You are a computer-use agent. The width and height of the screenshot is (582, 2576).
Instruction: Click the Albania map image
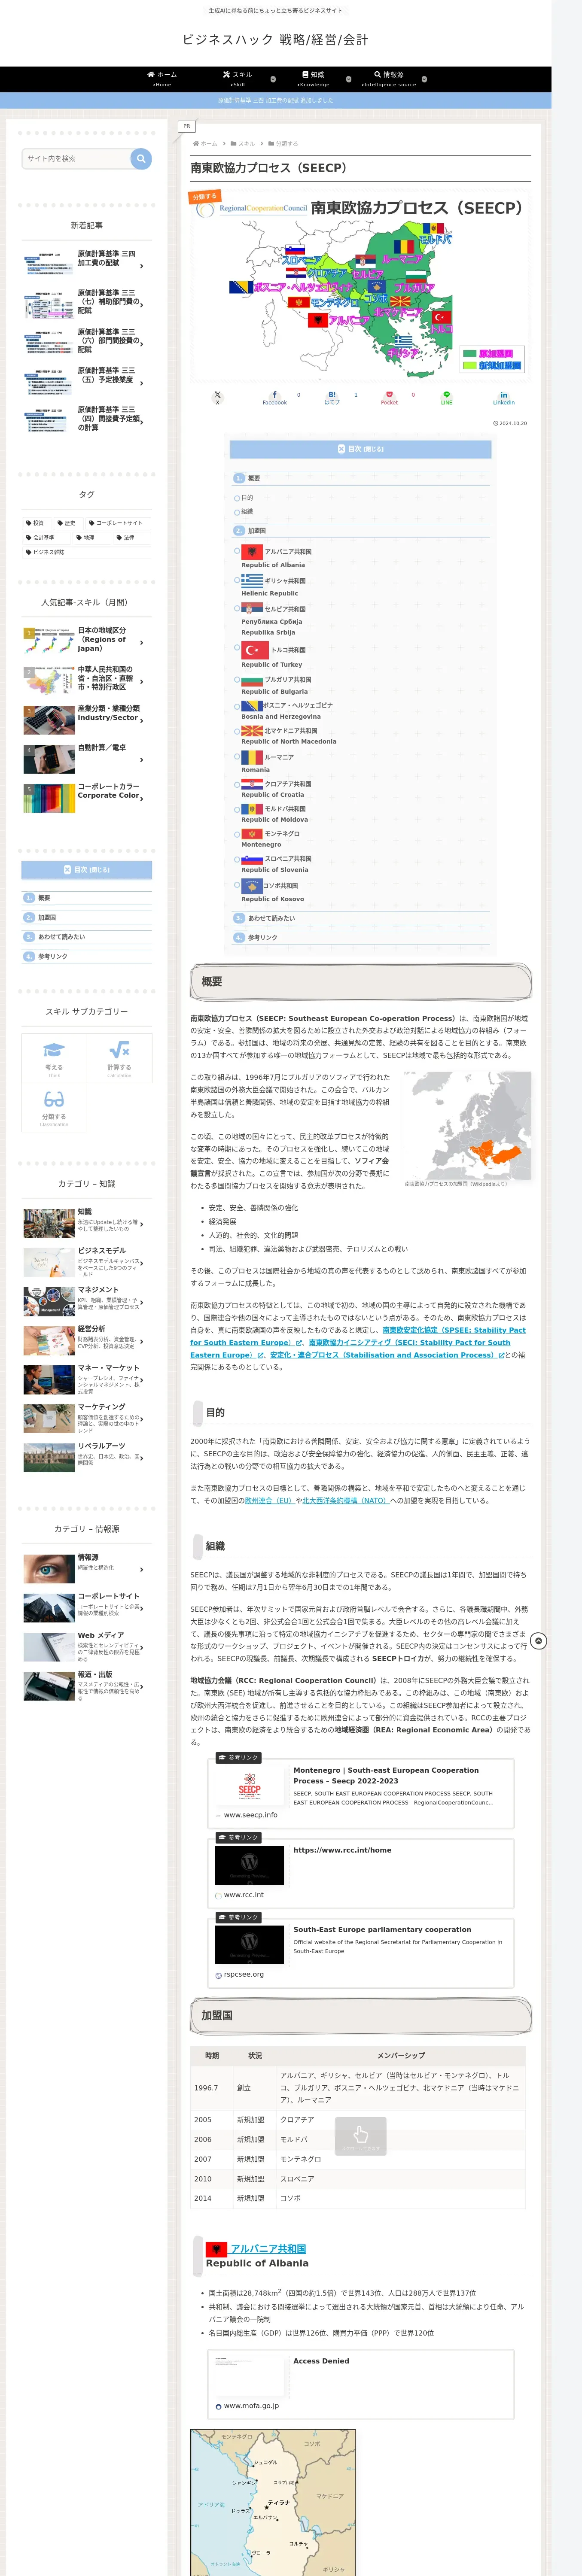click(x=273, y=2502)
